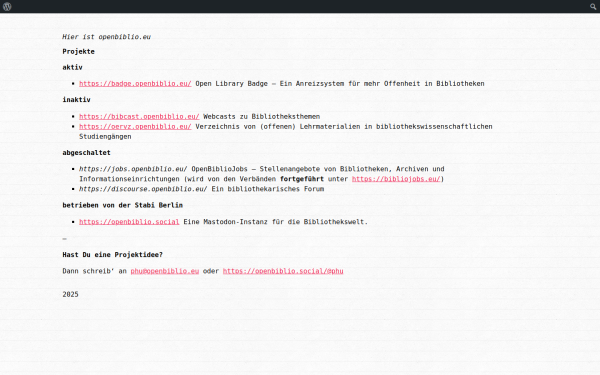Viewport: 600px width, 375px height.
Task: Click the 'abgeschaltet' heading
Action: (x=86, y=152)
